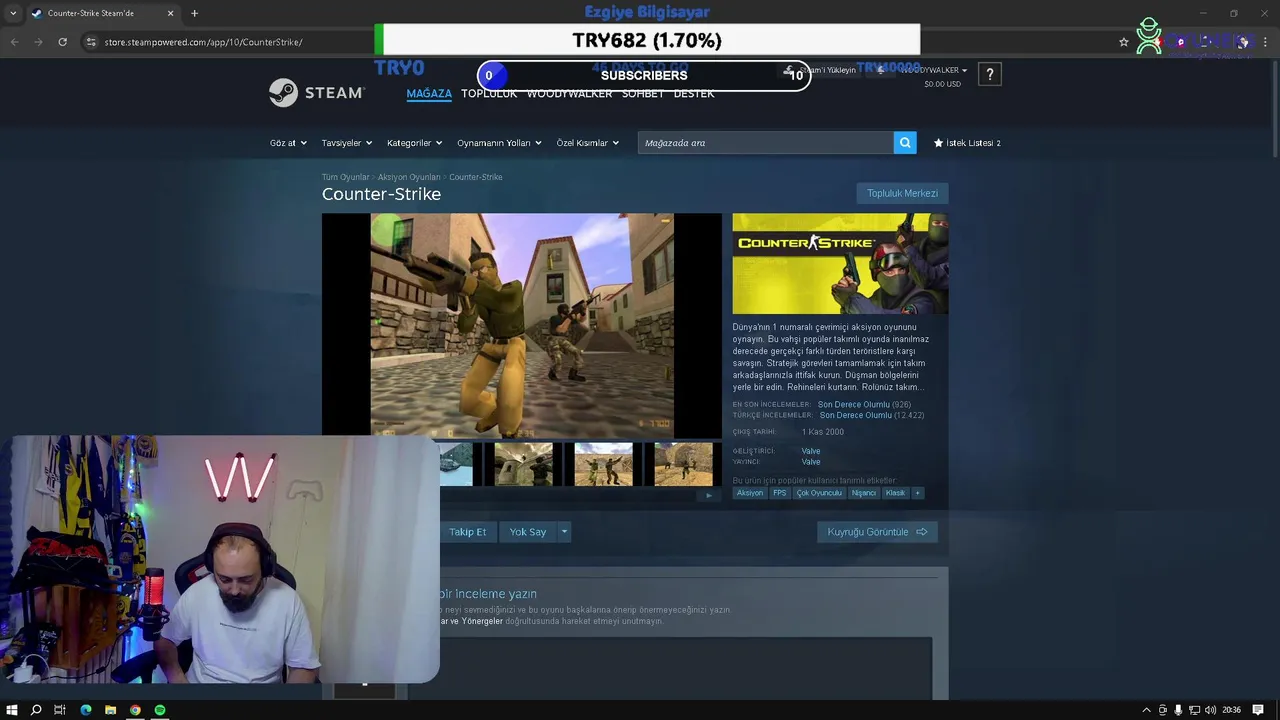
Task: Click the Counter-Strike yellow header image
Action: pos(840,264)
